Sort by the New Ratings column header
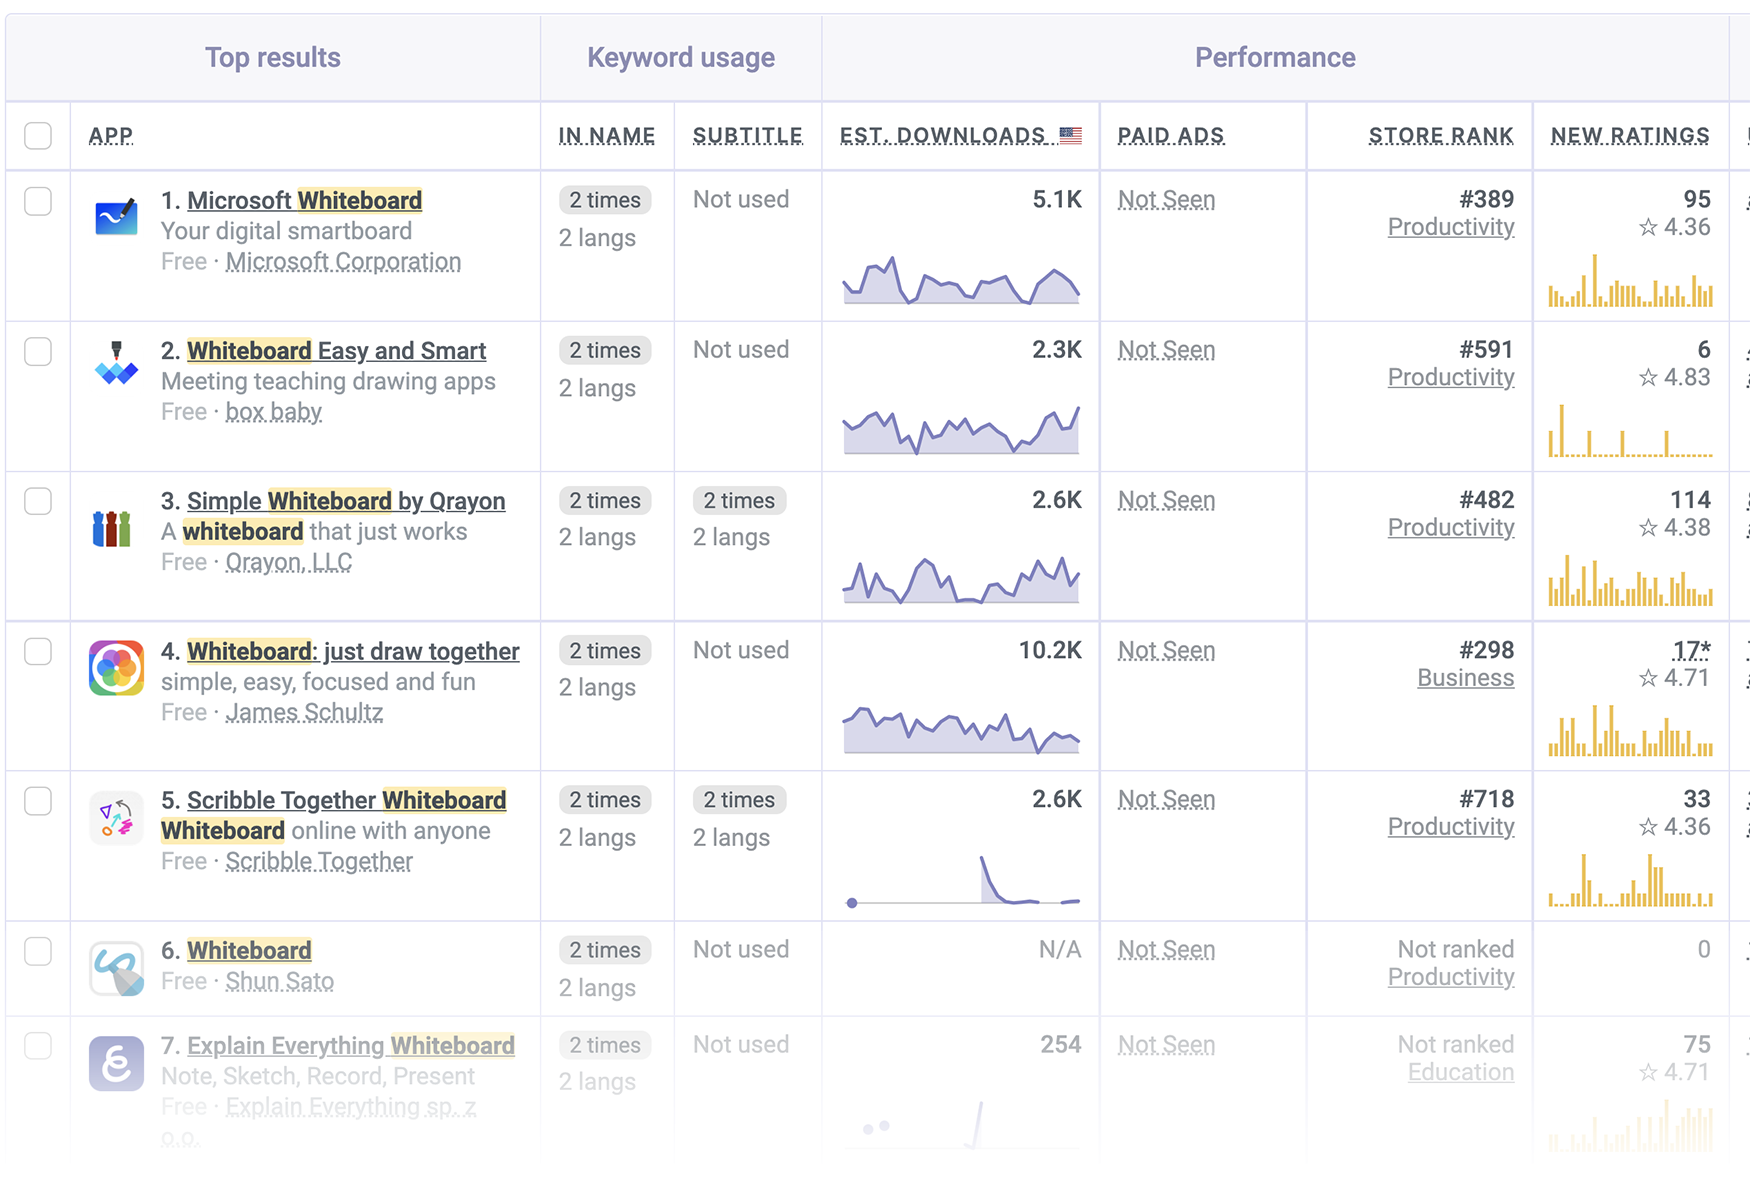1750x1194 pixels. point(1629,136)
